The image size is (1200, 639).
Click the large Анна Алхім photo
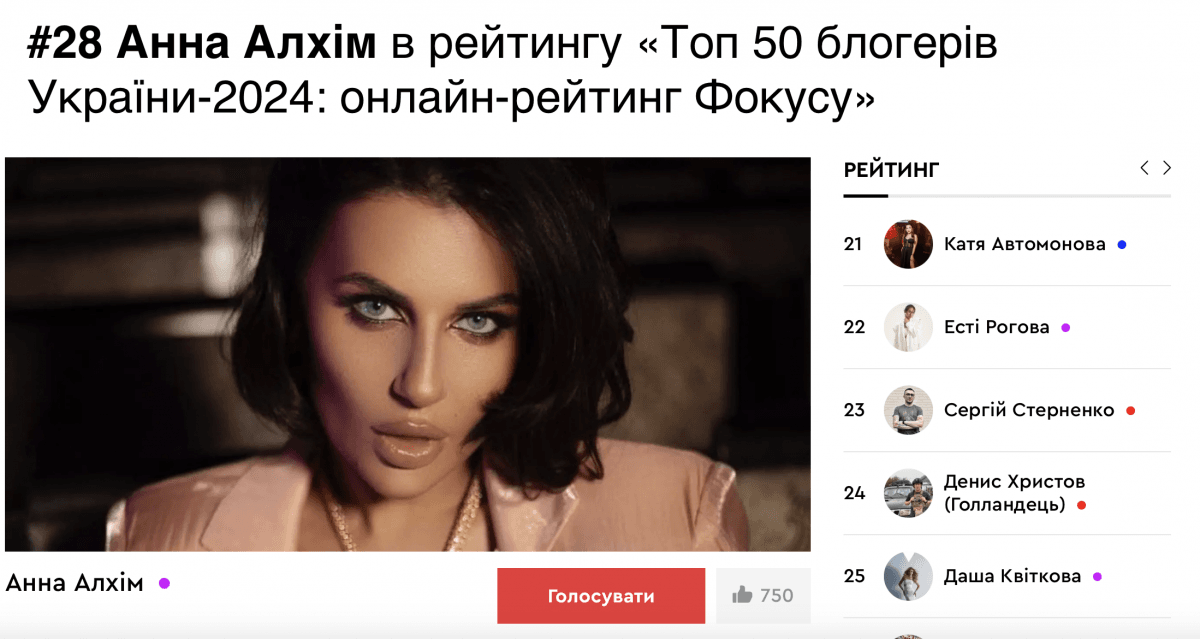(408, 354)
